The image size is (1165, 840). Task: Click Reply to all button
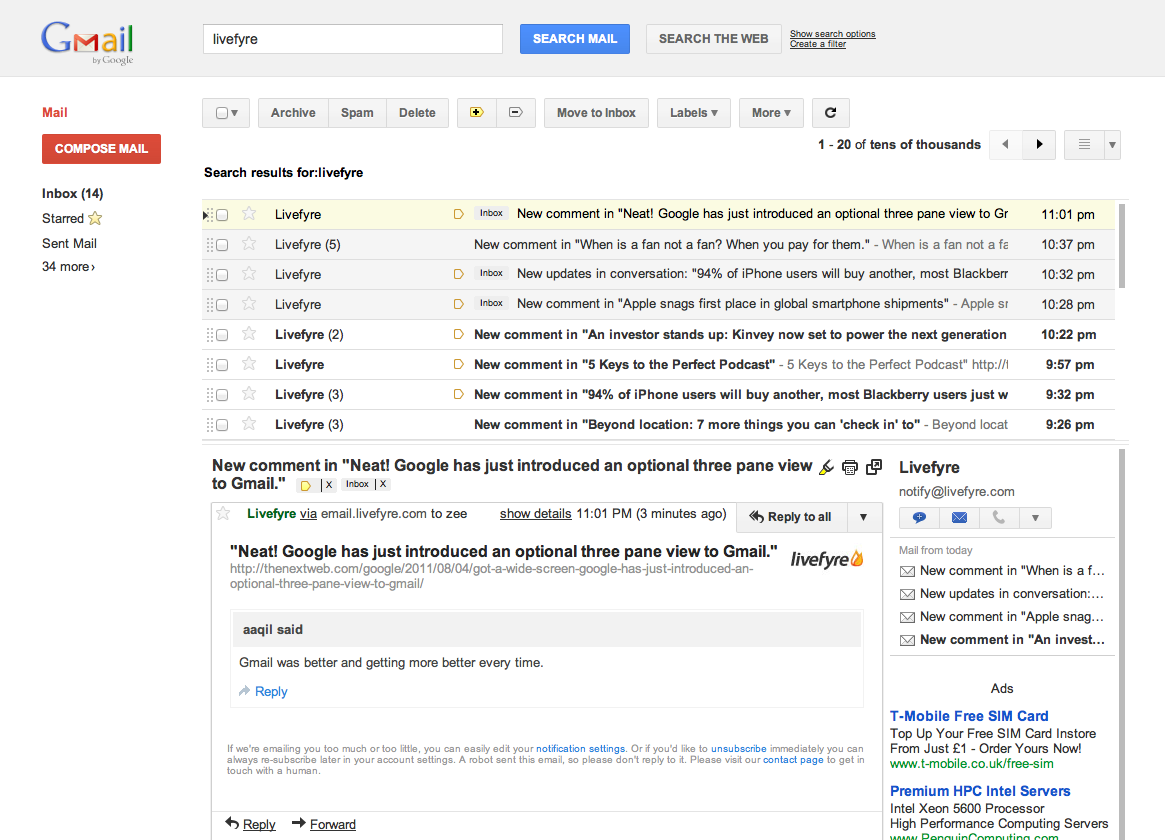click(x=791, y=517)
